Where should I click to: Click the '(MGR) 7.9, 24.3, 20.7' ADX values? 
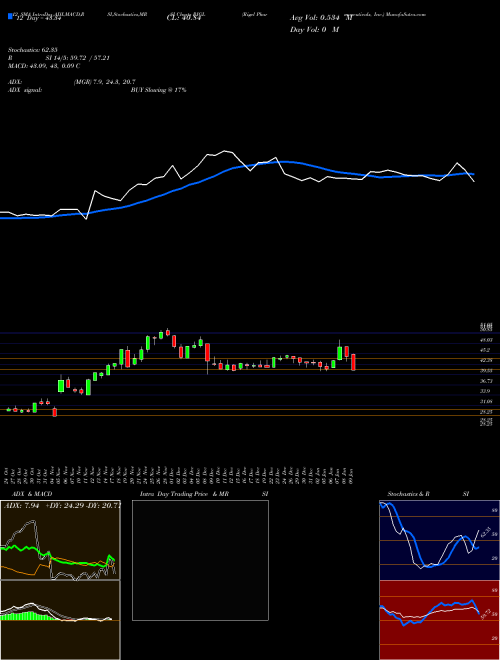pos(104,82)
